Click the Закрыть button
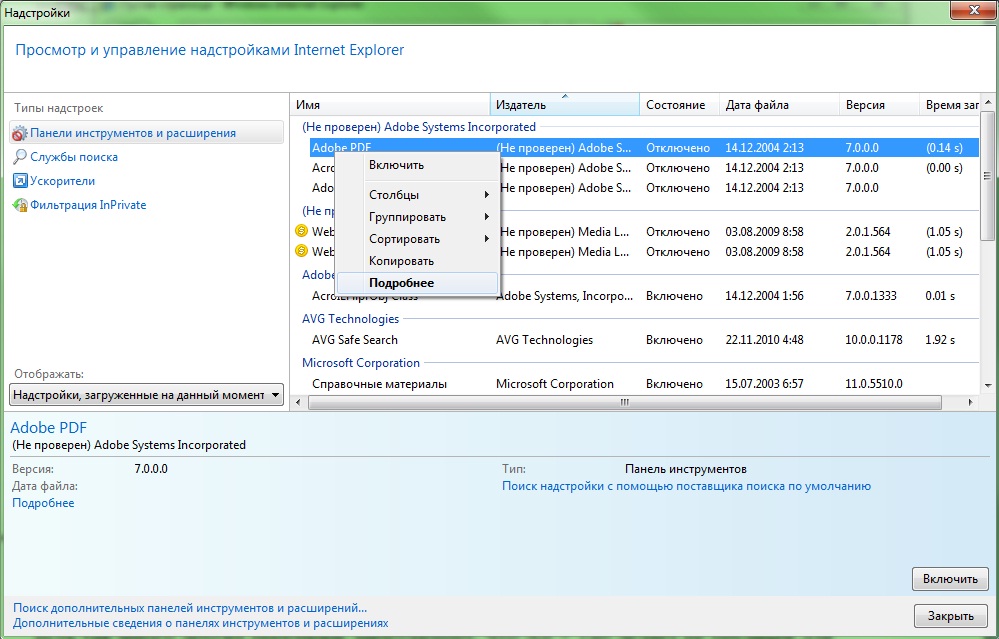The image size is (999, 639). [950, 616]
